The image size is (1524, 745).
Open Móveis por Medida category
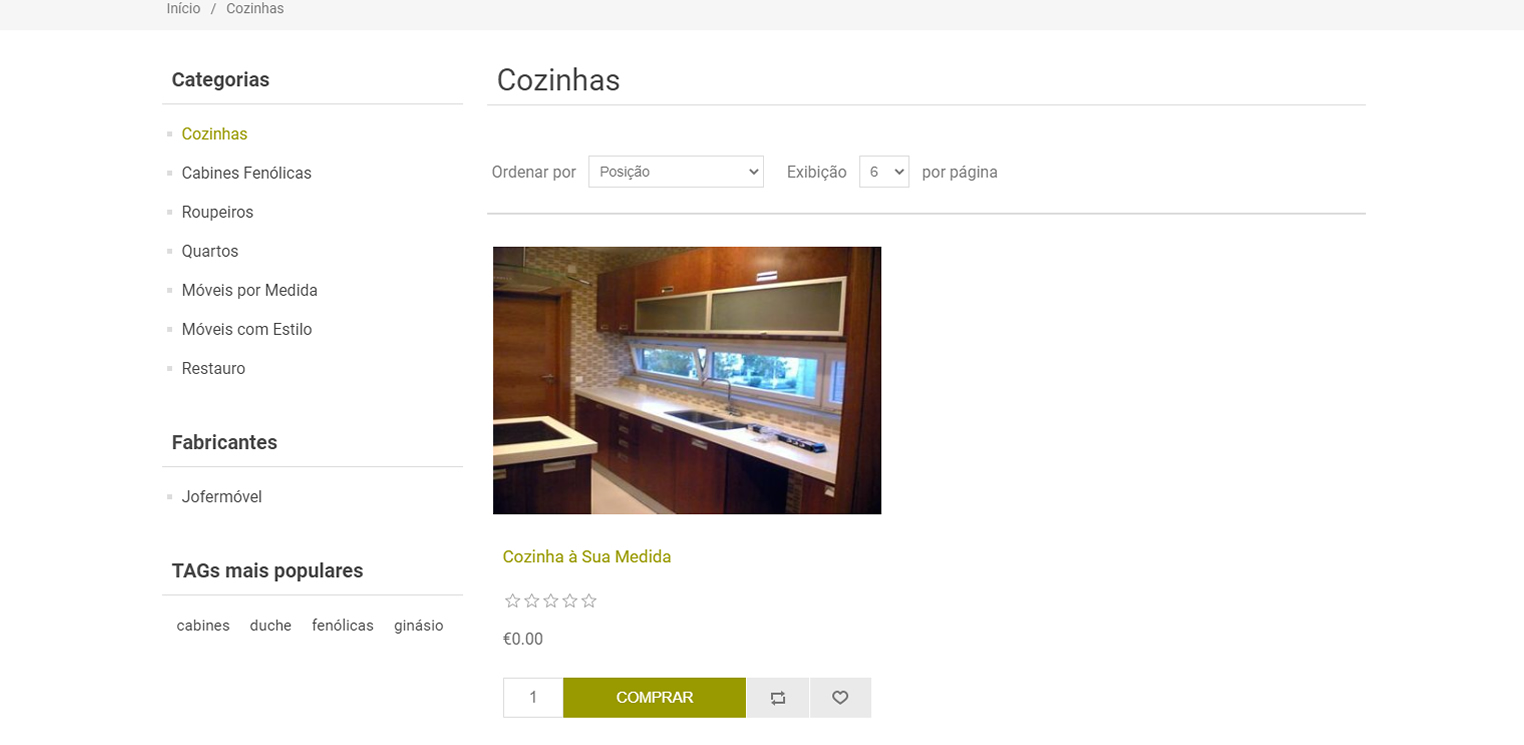(x=249, y=290)
